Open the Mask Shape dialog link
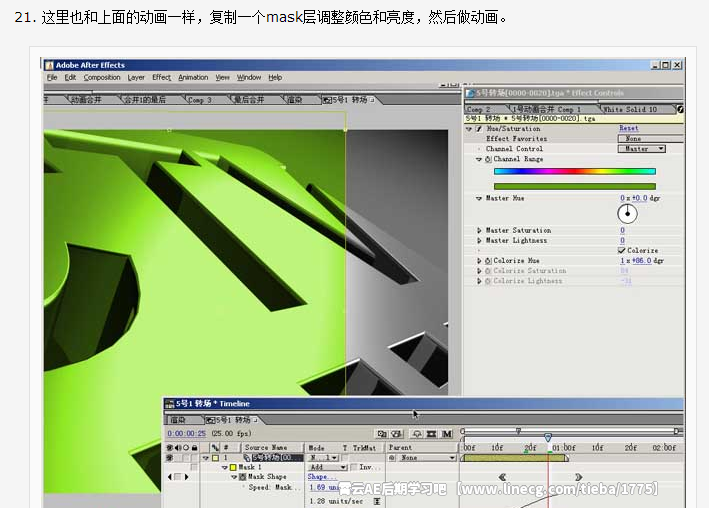 coord(321,477)
